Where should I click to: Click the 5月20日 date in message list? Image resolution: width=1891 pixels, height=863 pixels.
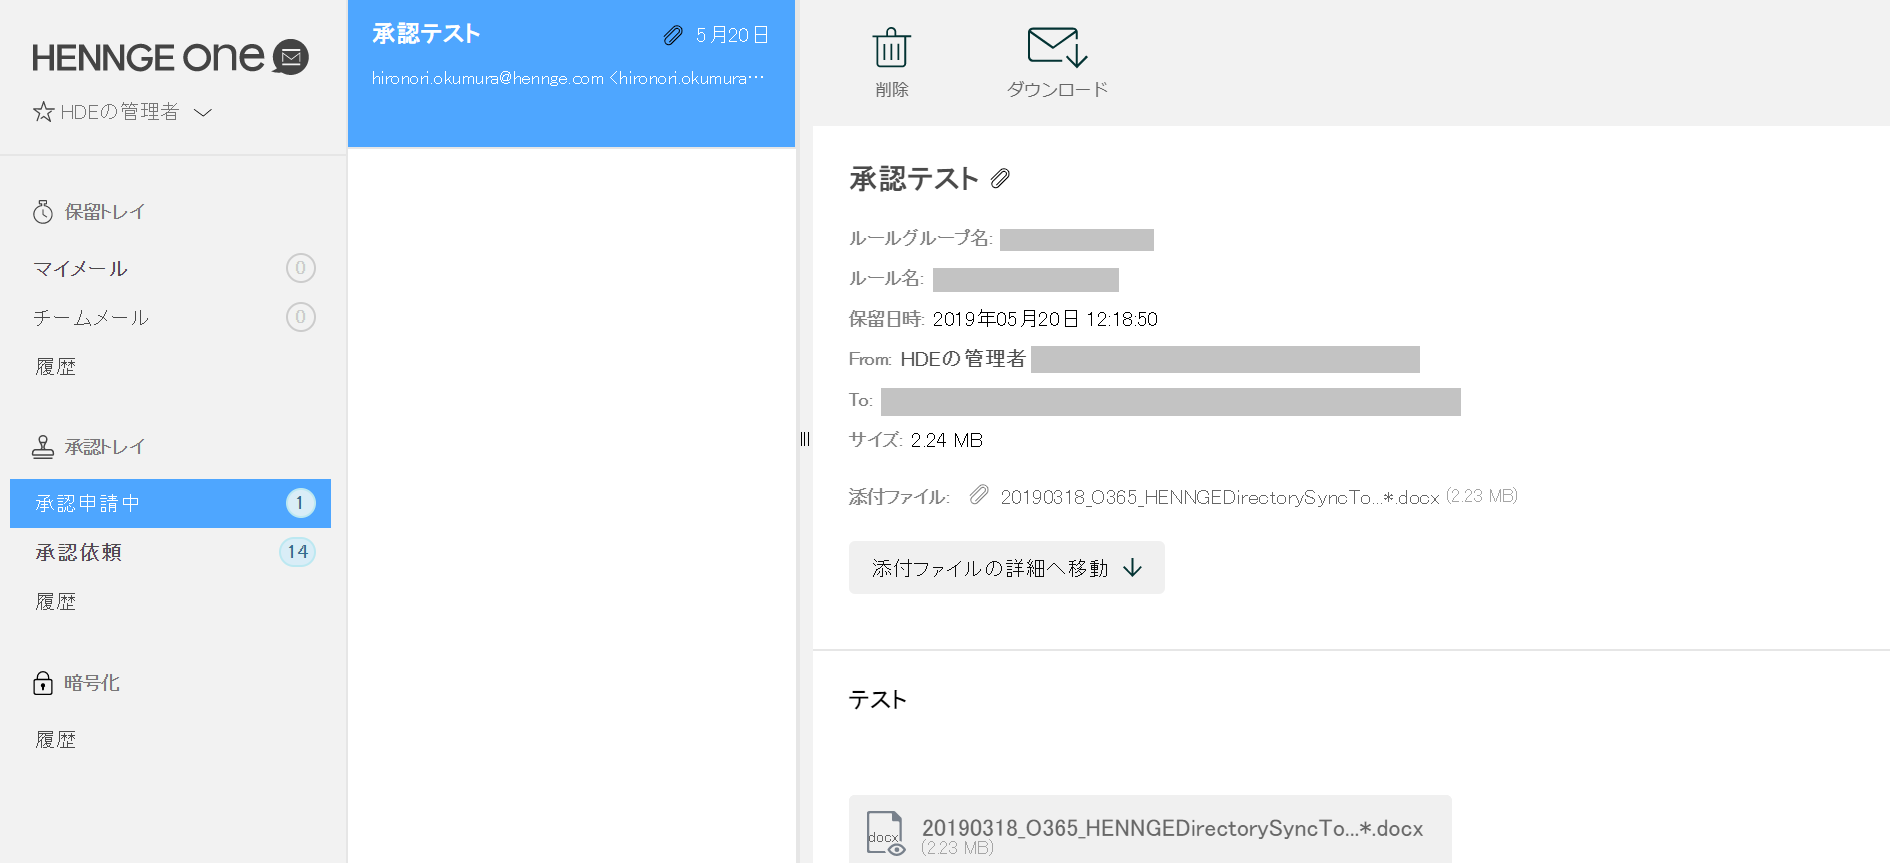click(x=732, y=35)
